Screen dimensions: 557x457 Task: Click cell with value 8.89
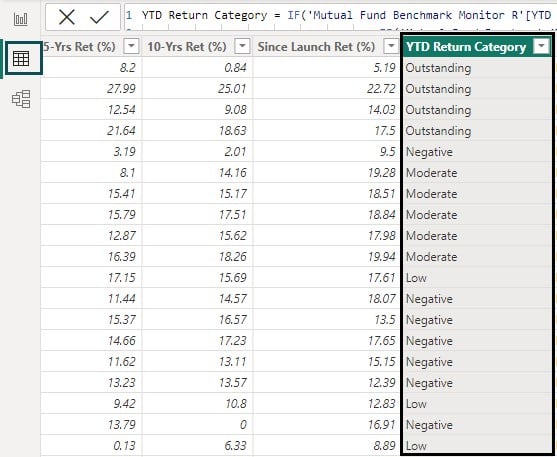(x=327, y=445)
